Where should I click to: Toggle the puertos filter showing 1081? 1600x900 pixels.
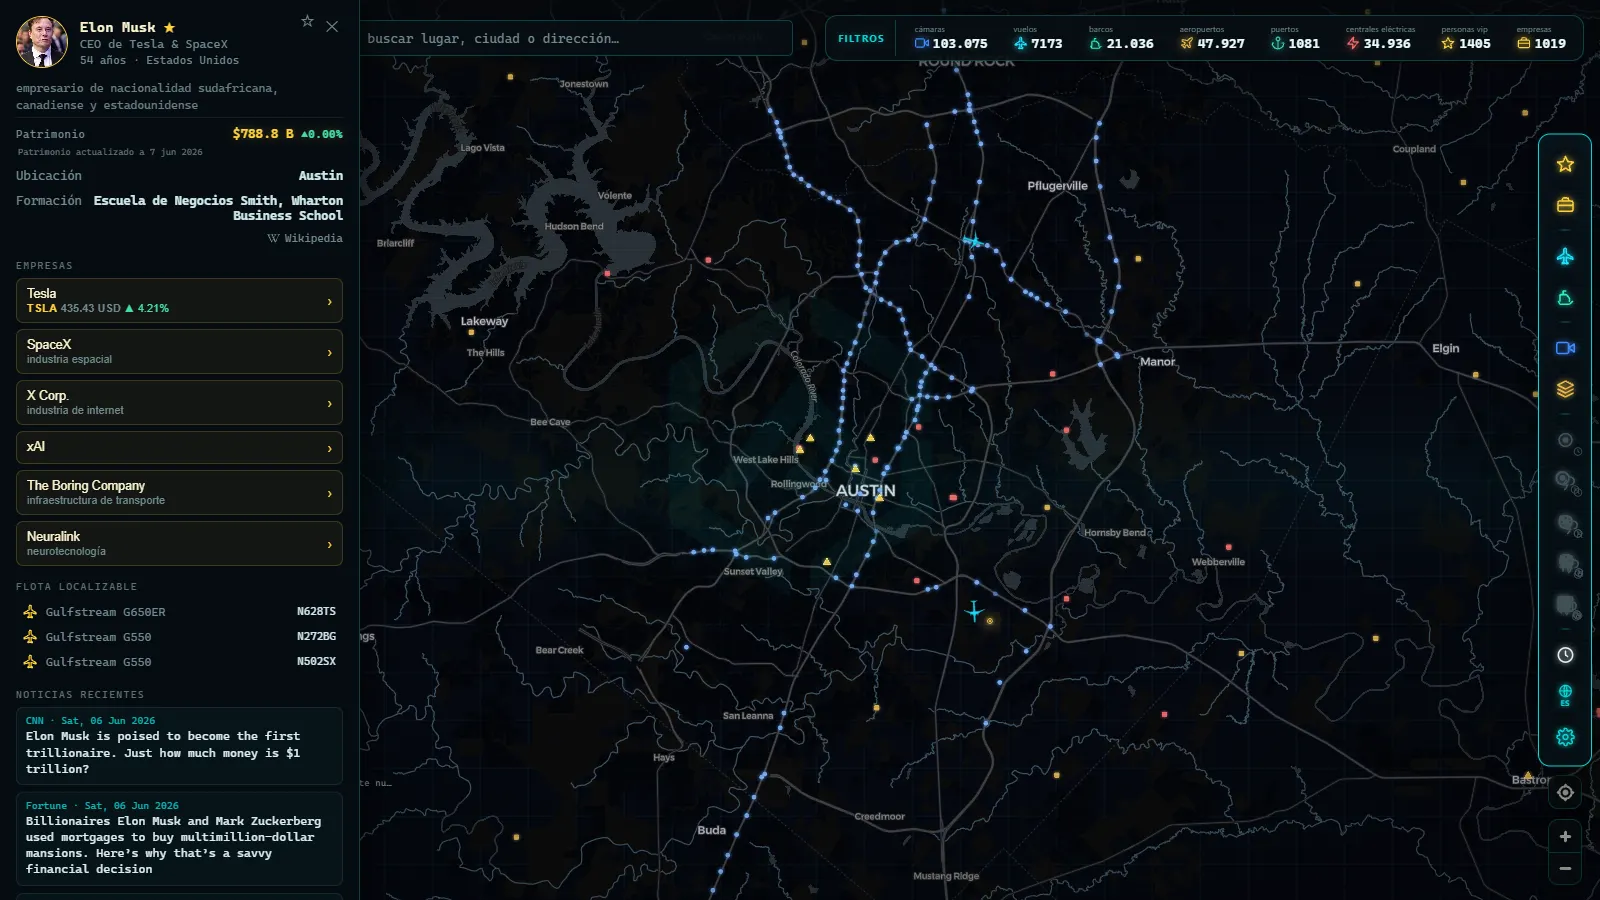1295,38
